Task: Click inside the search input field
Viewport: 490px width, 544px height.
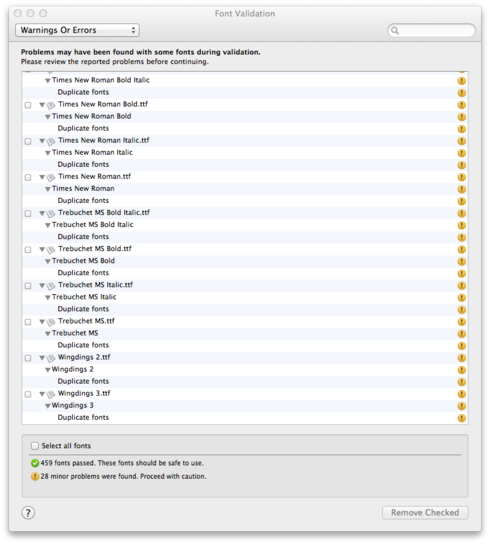Action: coord(437,31)
